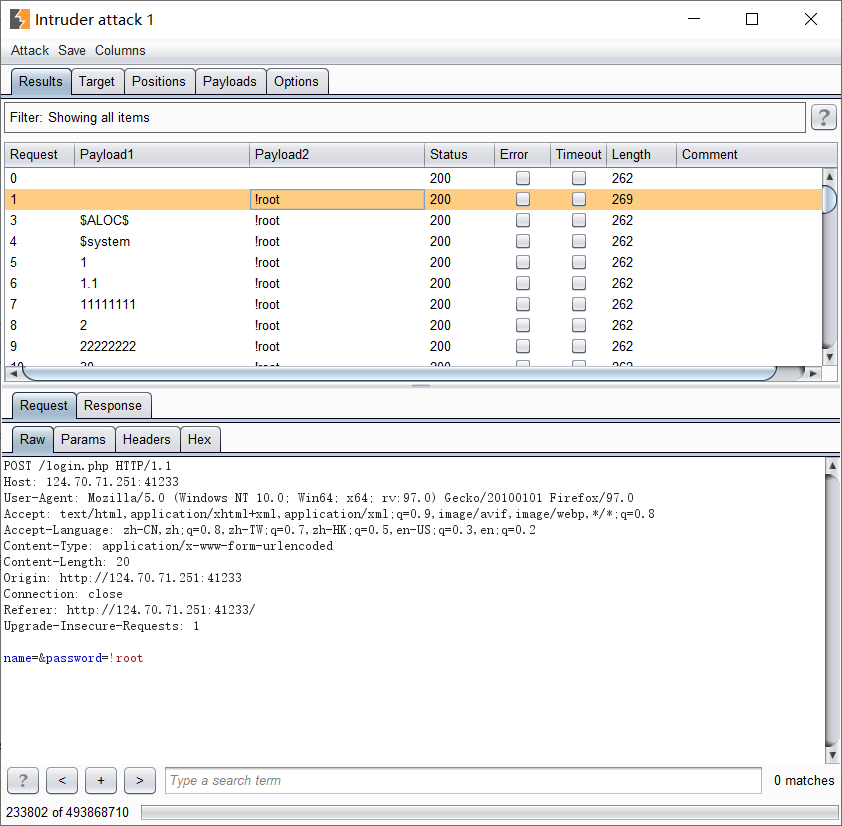Toggle Timeout checkbox for 11111111 row
842x826 pixels.
point(579,304)
